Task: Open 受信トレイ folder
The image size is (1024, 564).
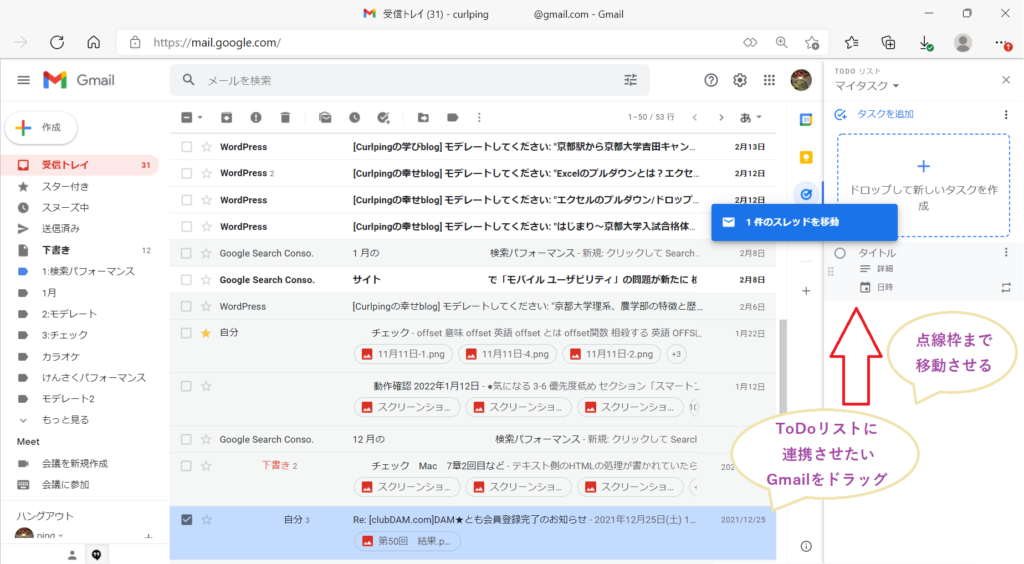Action: (80, 165)
